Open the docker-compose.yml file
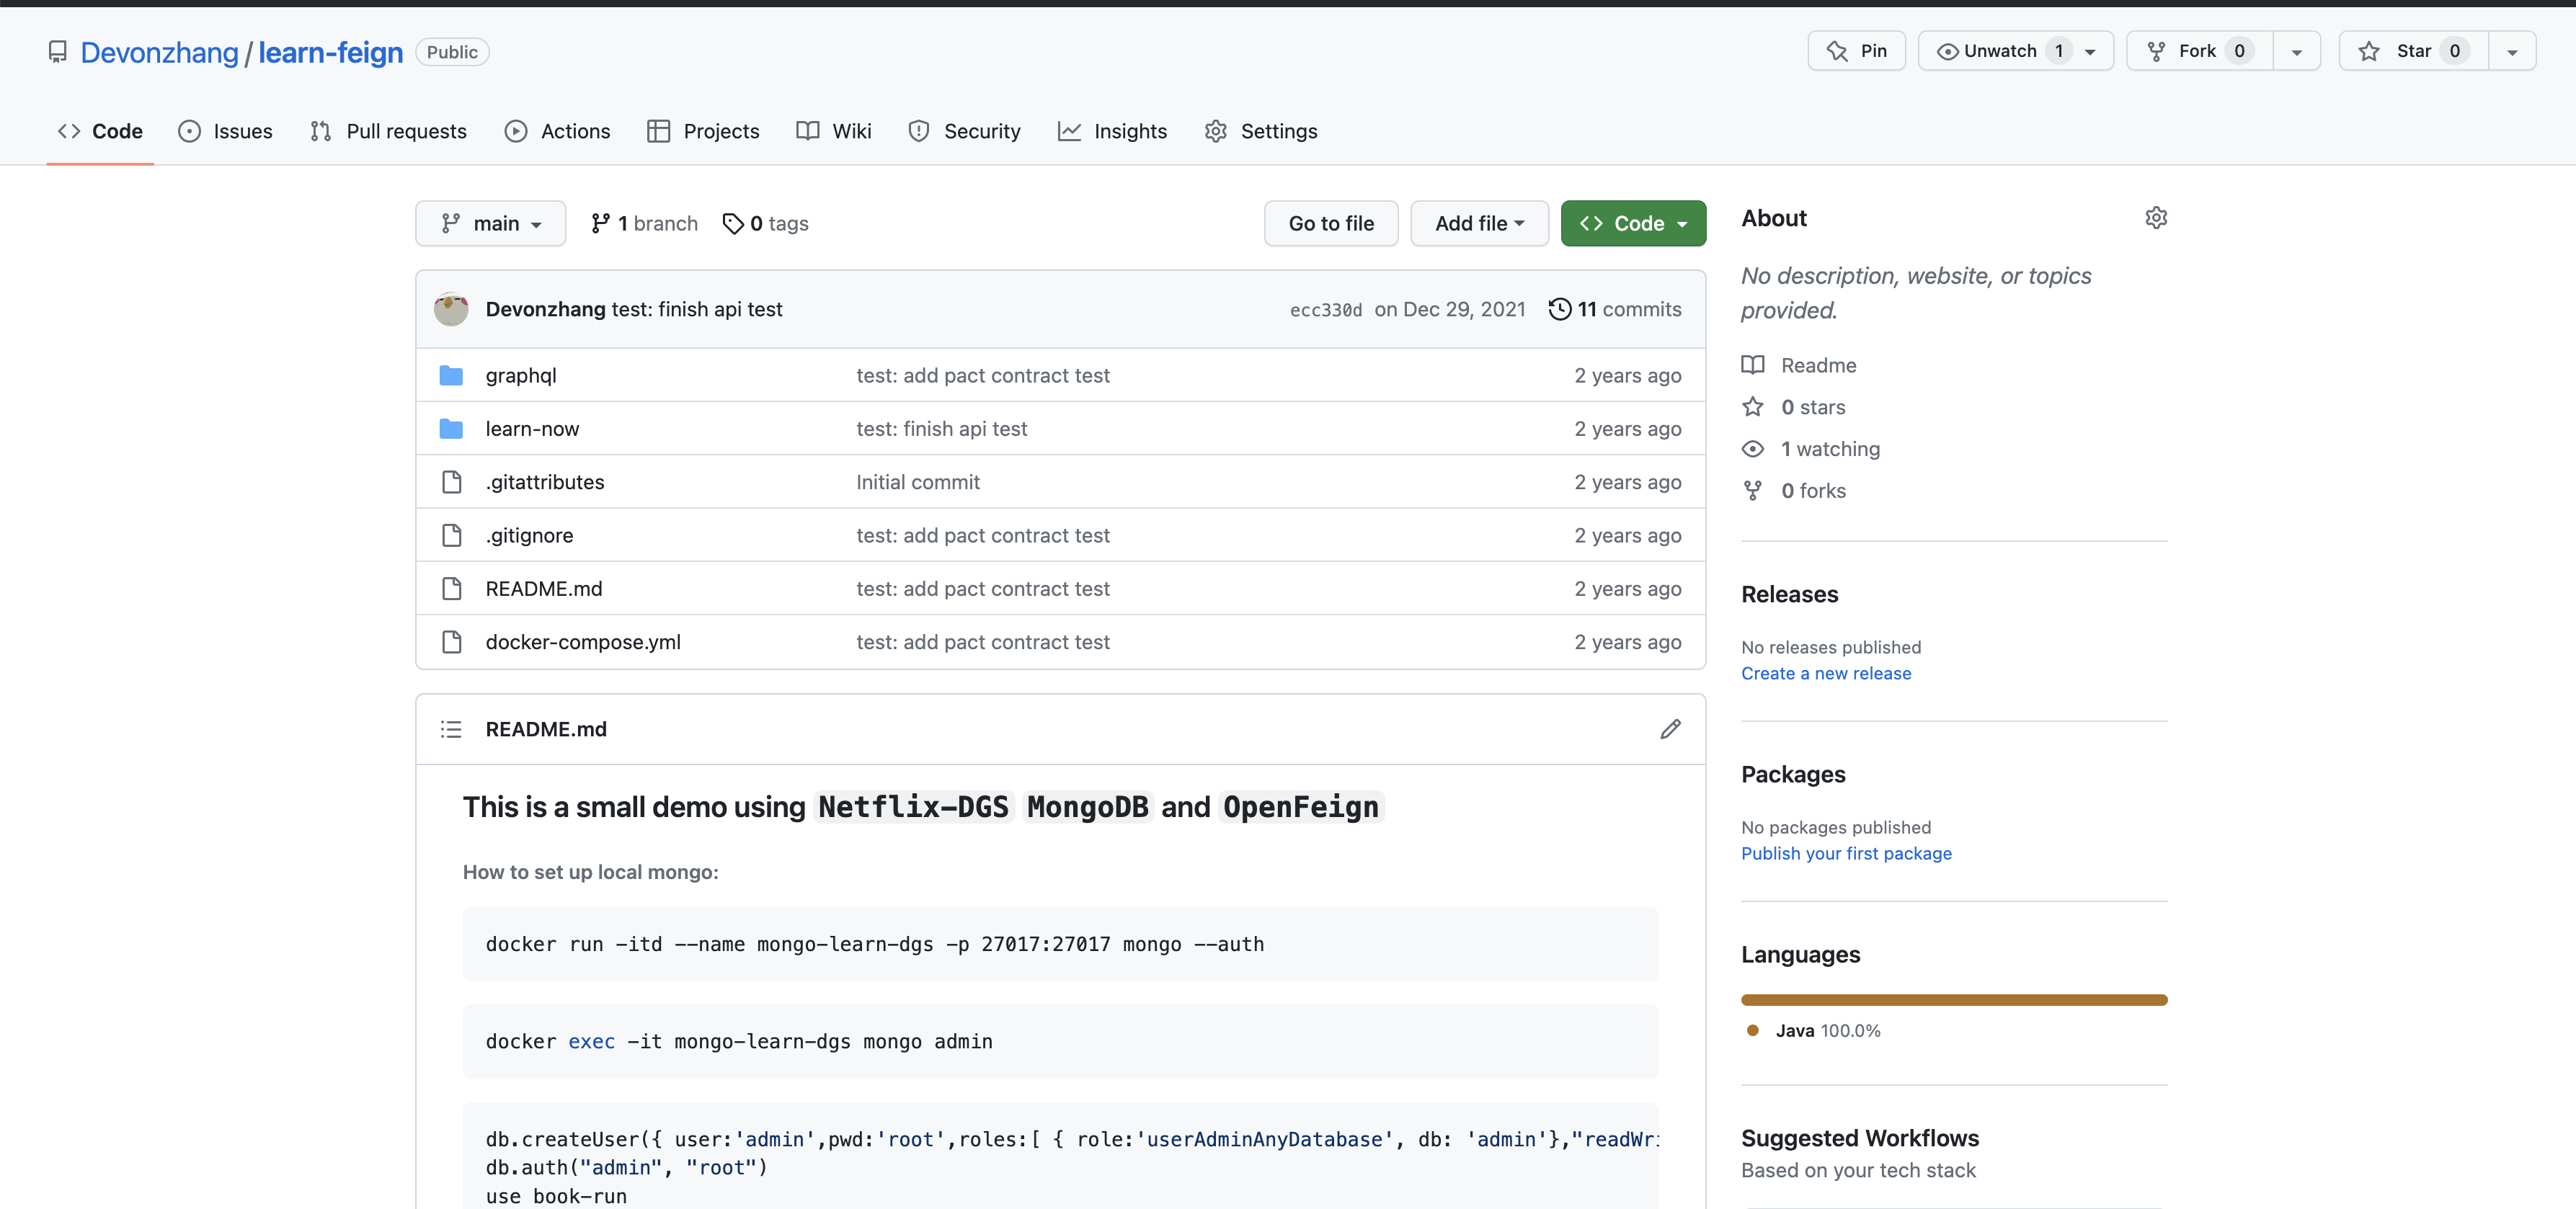This screenshot has height=1209, width=2576. [583, 642]
